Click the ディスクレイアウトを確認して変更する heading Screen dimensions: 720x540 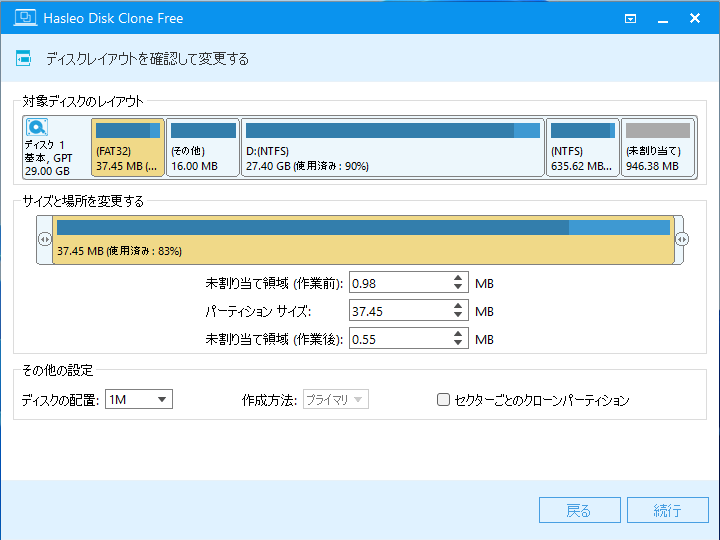(147, 59)
